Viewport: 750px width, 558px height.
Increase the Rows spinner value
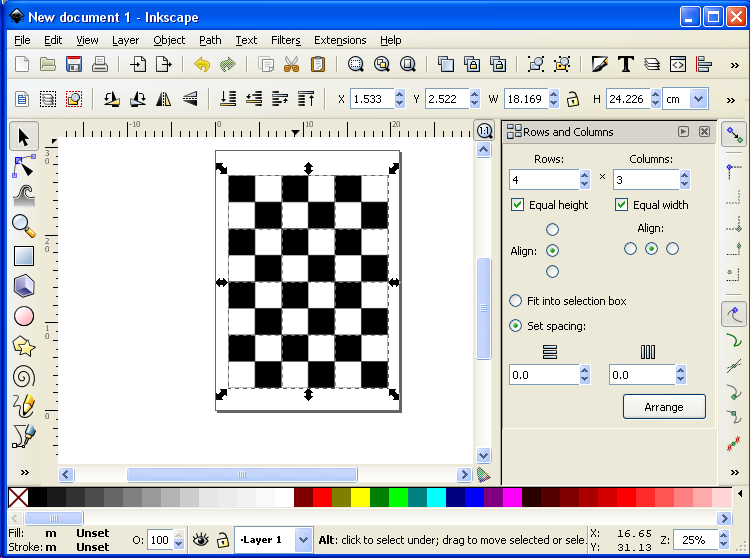pyautogui.click(x=585, y=175)
